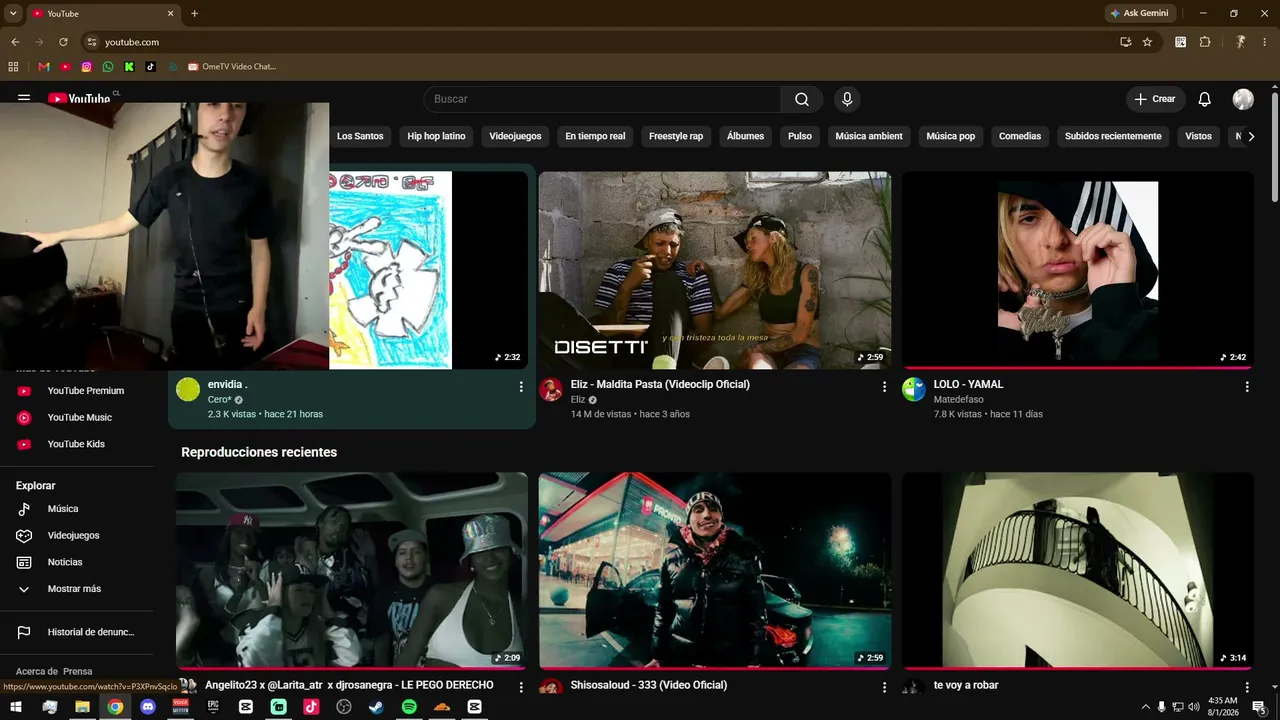The width and height of the screenshot is (1280, 720).
Task: Select the Freestyle rap chip
Action: pyautogui.click(x=676, y=136)
